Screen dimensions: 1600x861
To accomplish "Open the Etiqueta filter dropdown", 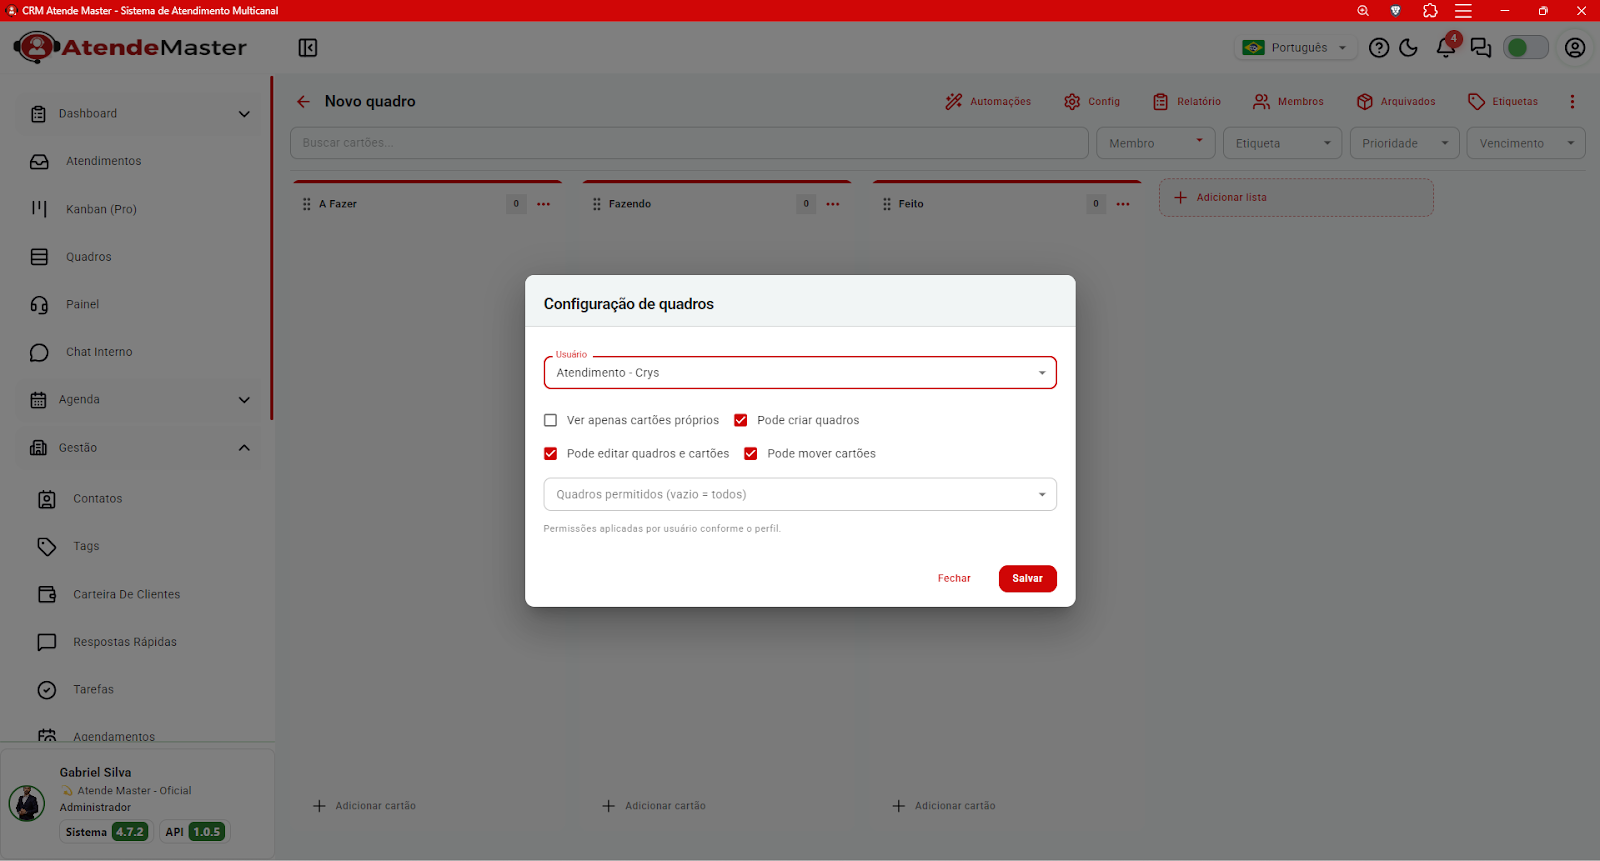I will pyautogui.click(x=1283, y=143).
